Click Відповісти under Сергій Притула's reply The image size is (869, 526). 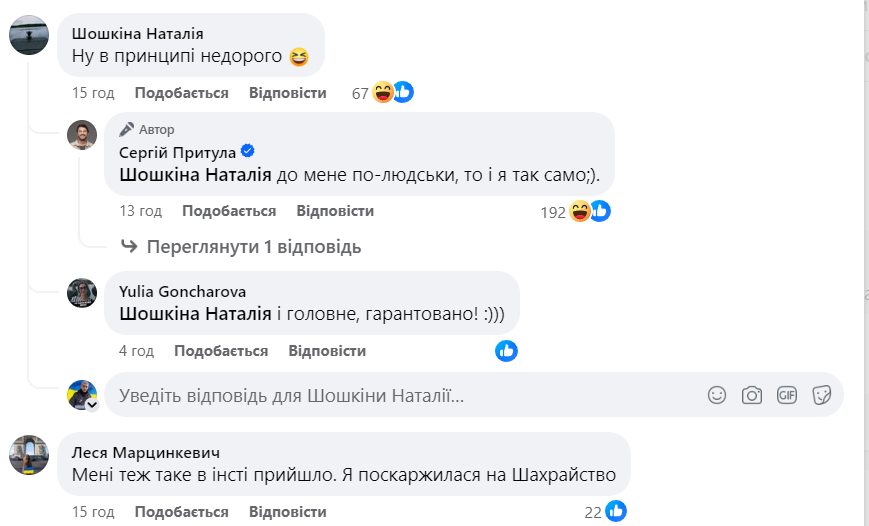coord(335,211)
